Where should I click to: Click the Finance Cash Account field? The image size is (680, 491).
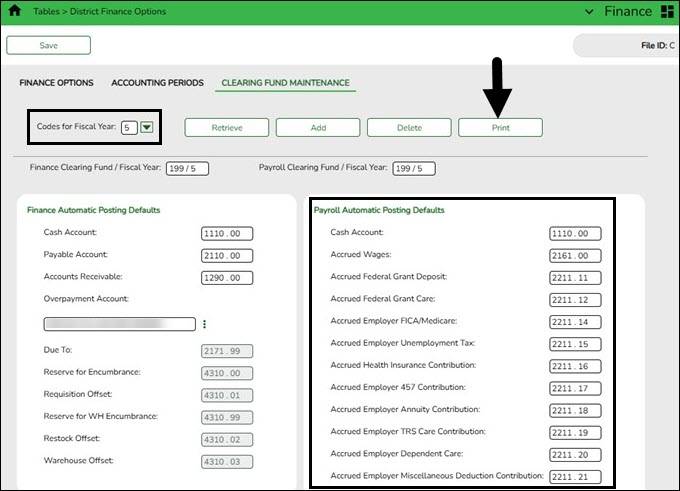pos(225,234)
